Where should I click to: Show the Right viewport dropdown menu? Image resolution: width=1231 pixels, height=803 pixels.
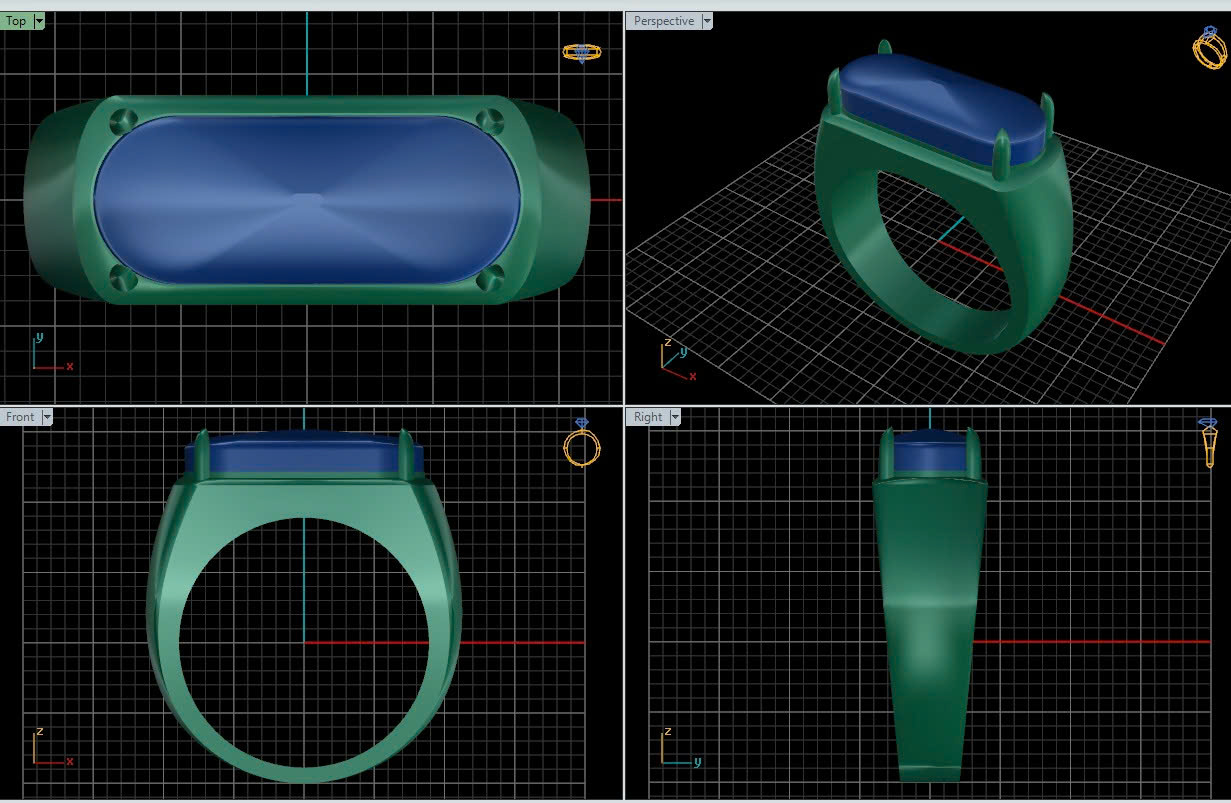pyautogui.click(x=675, y=417)
